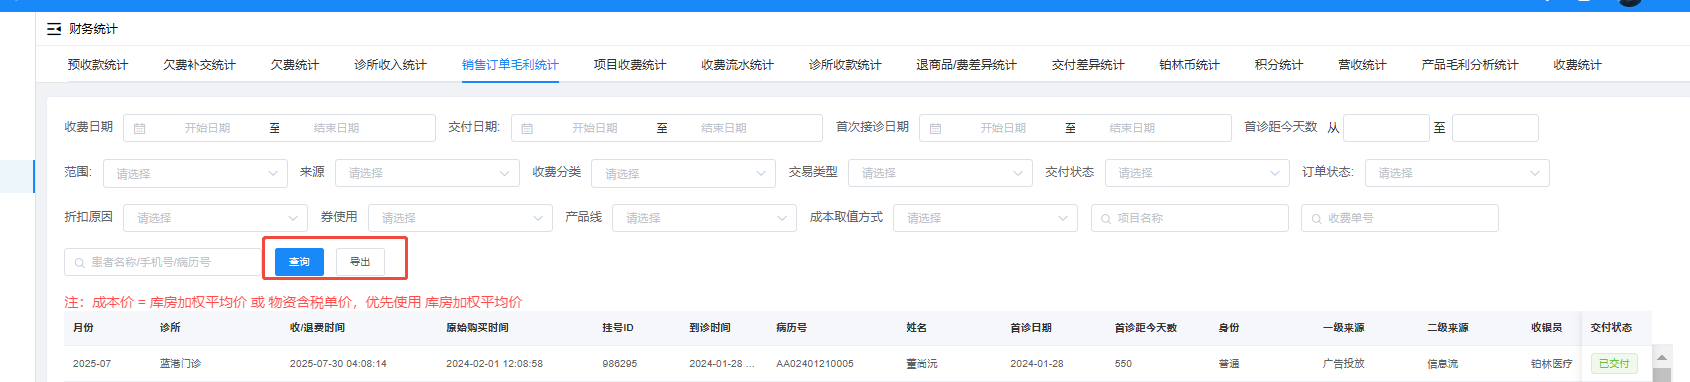1690x382 pixels.
Task: Open the 收费统计 tab
Action: tap(1578, 65)
